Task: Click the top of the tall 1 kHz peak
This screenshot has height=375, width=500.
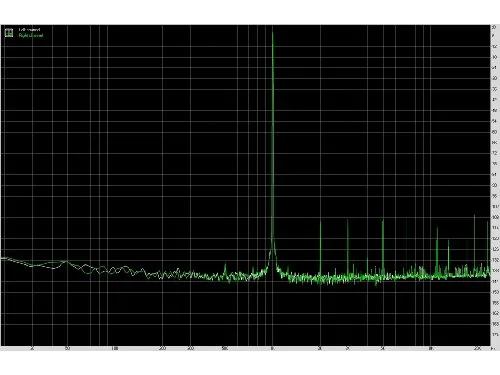Action: [x=273, y=33]
